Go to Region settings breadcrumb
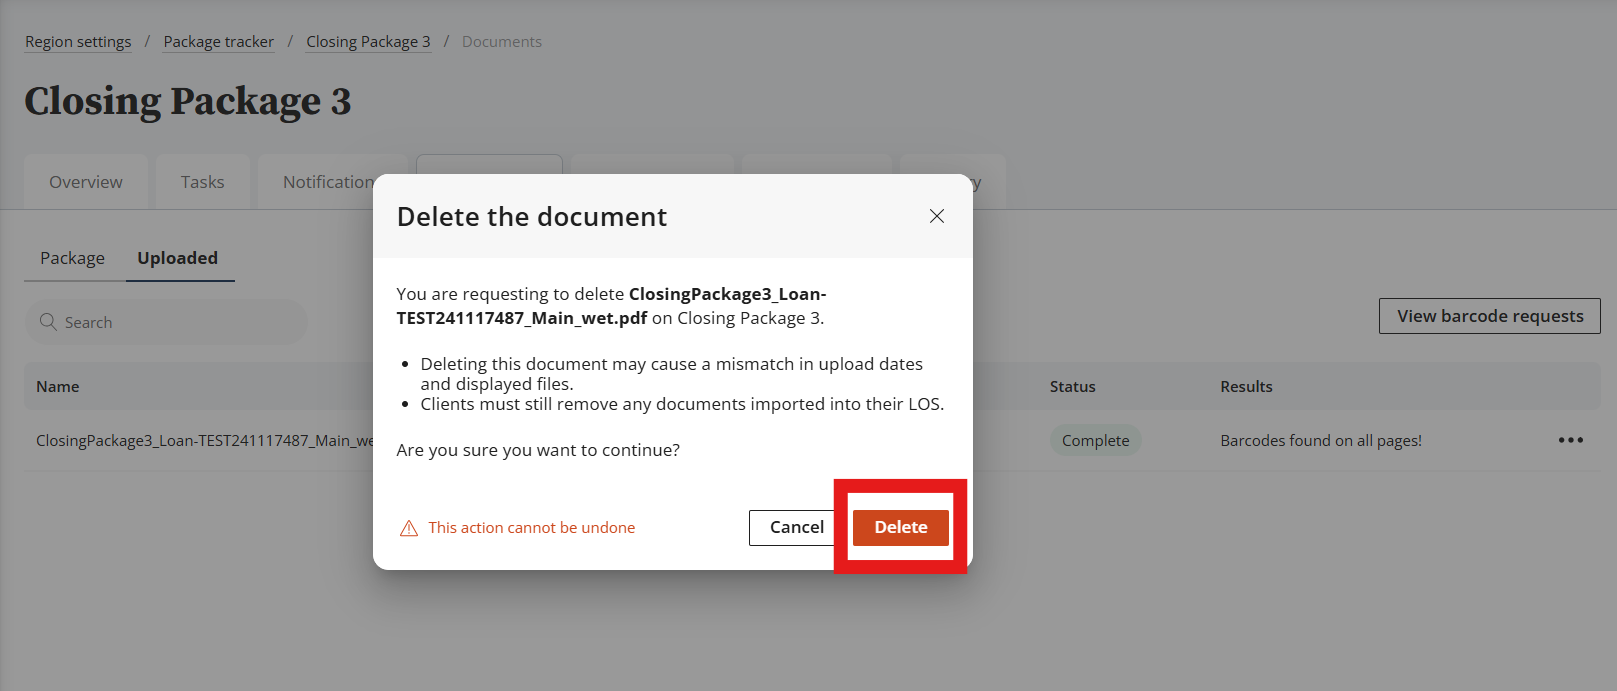Viewport: 1617px width, 691px height. (78, 41)
